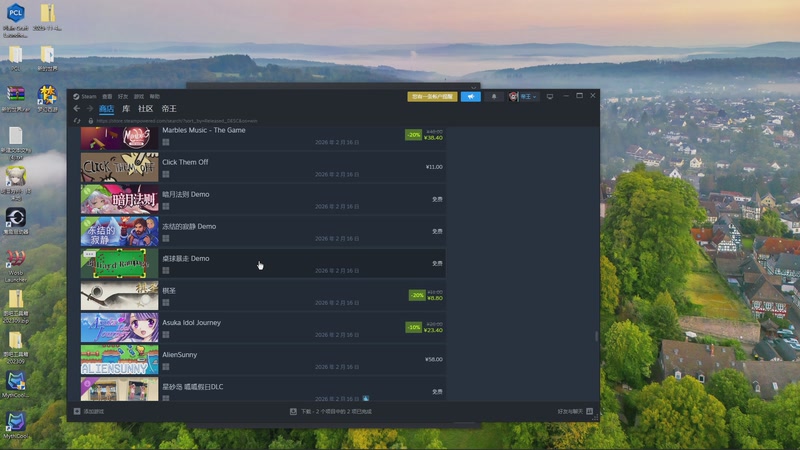
Task: Click the Steam store page scrollbar thumb
Action: (596, 337)
